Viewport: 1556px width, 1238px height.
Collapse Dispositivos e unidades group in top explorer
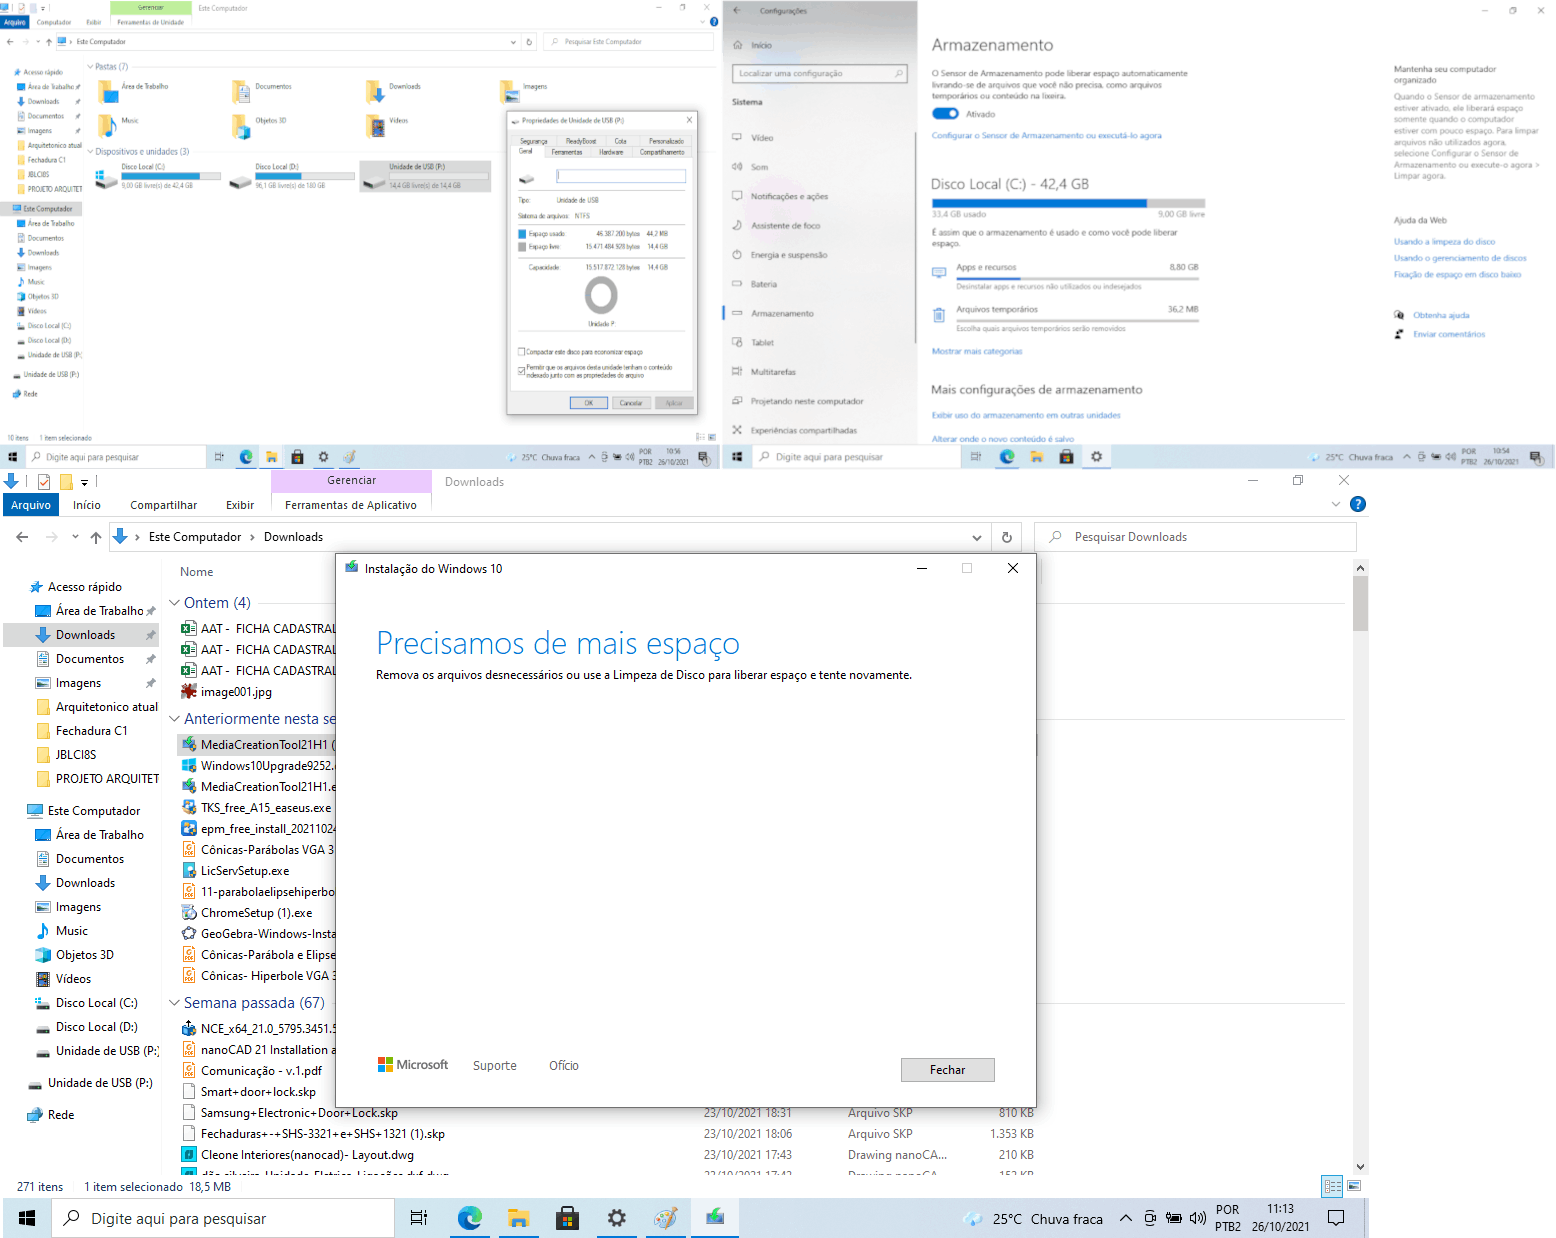point(90,152)
